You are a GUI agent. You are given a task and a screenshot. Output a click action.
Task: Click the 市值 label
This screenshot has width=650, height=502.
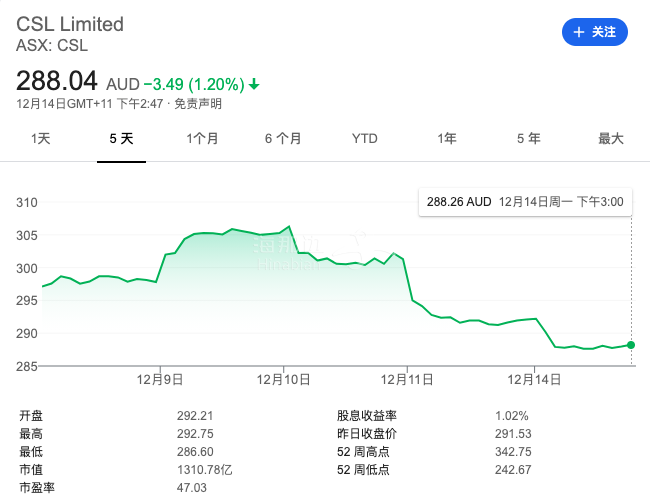pos(31,470)
